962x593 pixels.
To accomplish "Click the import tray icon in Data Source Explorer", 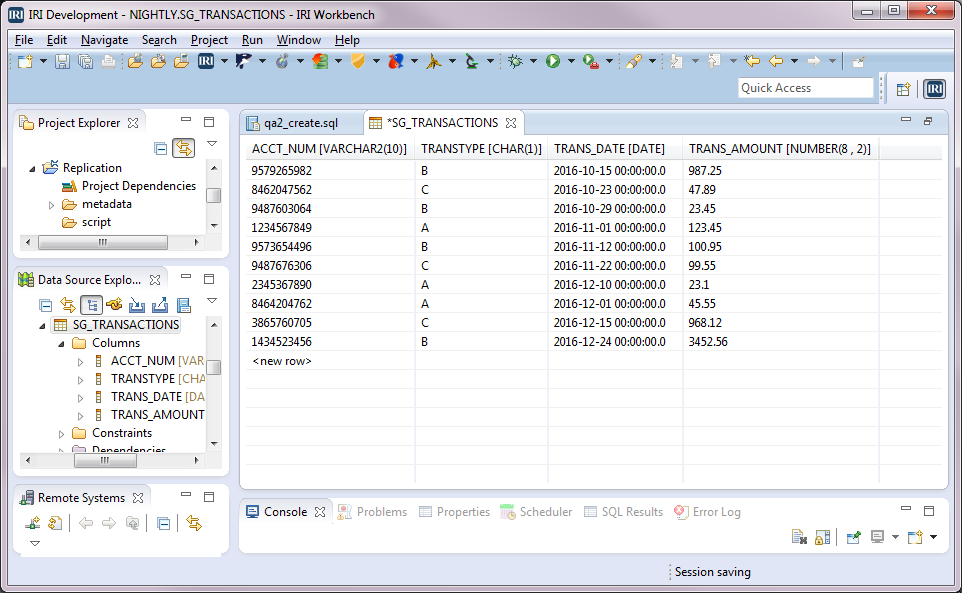I will pyautogui.click(x=137, y=305).
